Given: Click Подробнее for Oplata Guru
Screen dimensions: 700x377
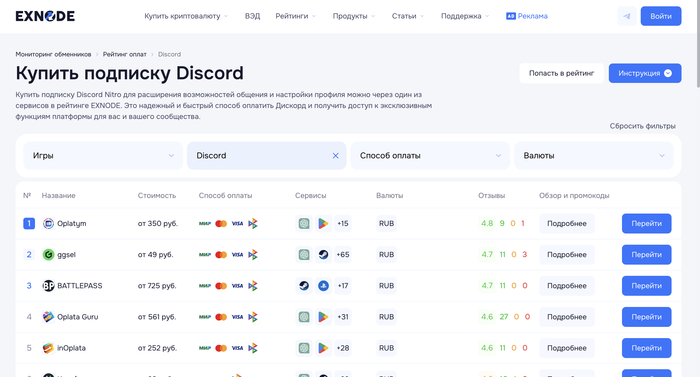Looking at the screenshot, I should coord(567,317).
